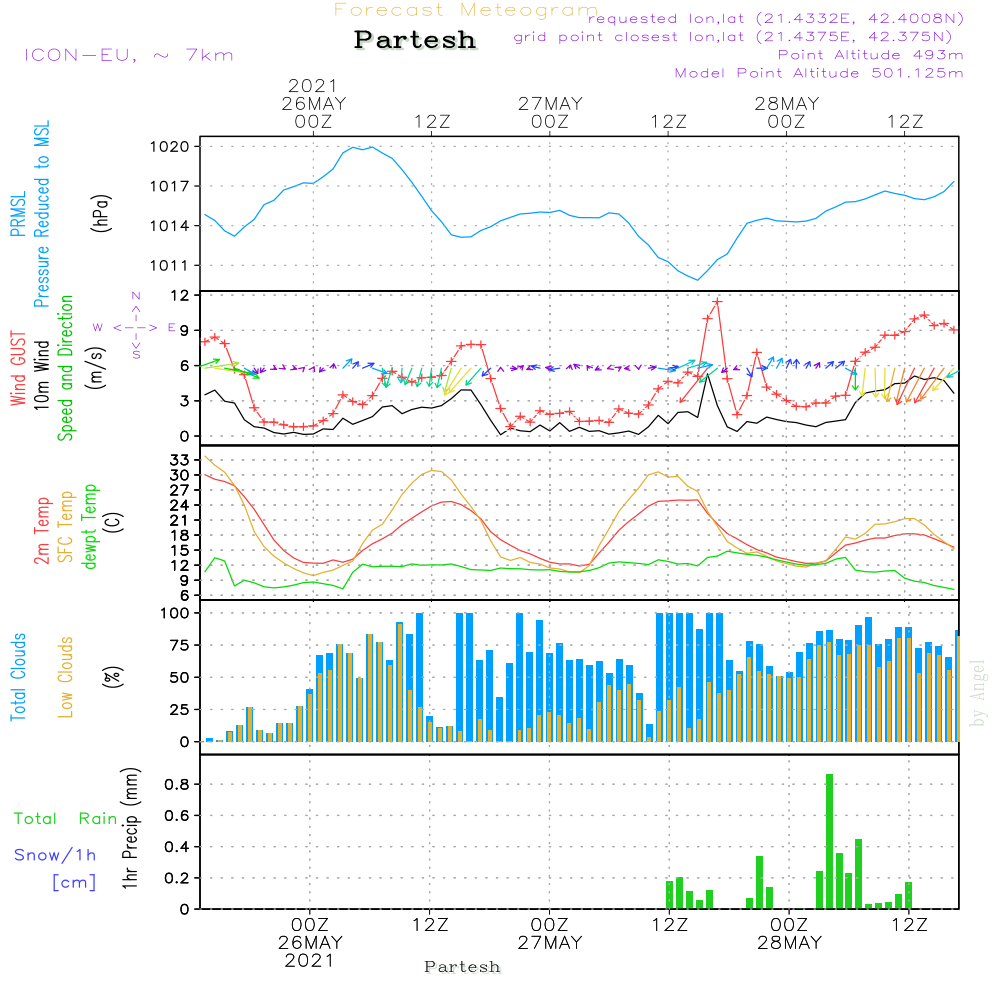Image resolution: width=1000 pixels, height=1000 pixels.
Task: Click the '1020' pressure tick label
Action: (170, 147)
